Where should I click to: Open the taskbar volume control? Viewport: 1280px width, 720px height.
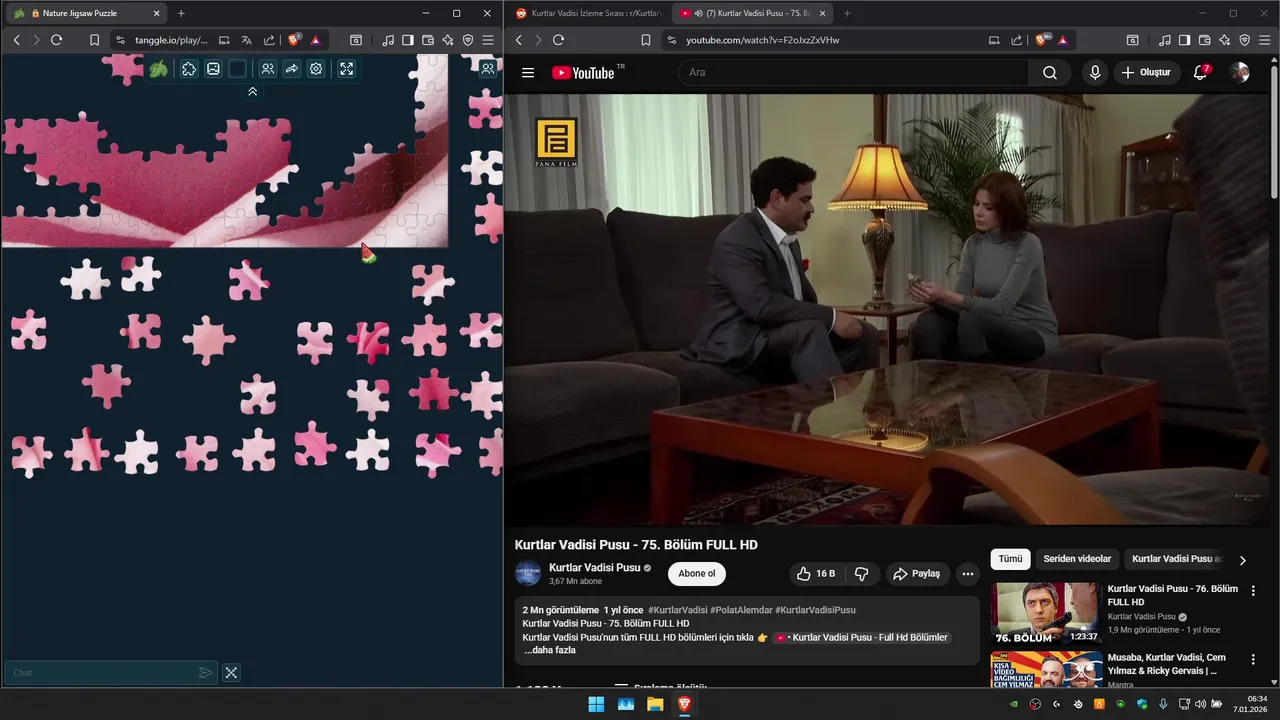point(1201,704)
